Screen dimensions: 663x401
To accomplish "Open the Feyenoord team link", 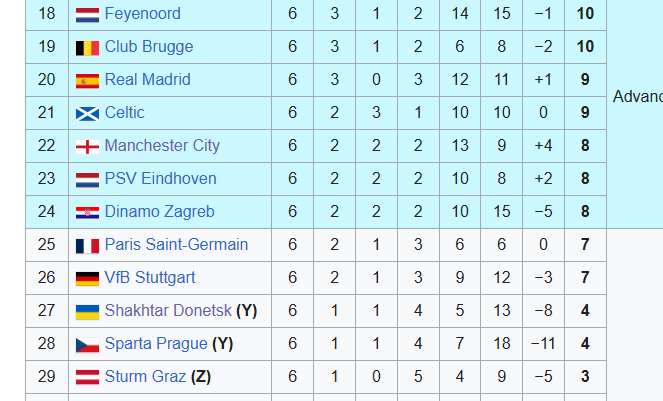I will click(142, 14).
